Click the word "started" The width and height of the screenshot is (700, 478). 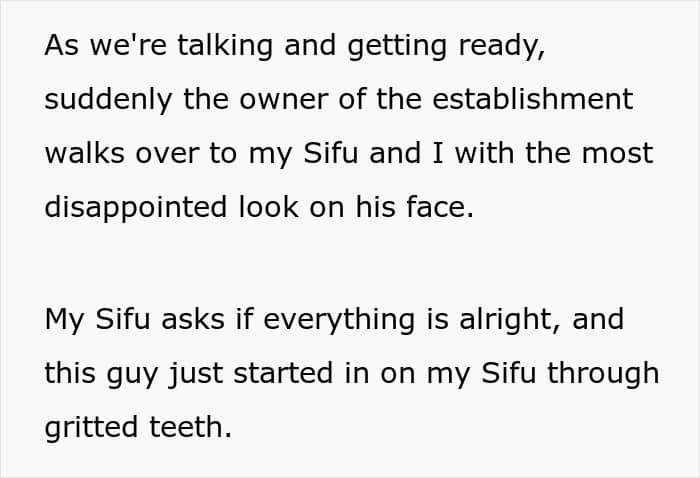283,373
